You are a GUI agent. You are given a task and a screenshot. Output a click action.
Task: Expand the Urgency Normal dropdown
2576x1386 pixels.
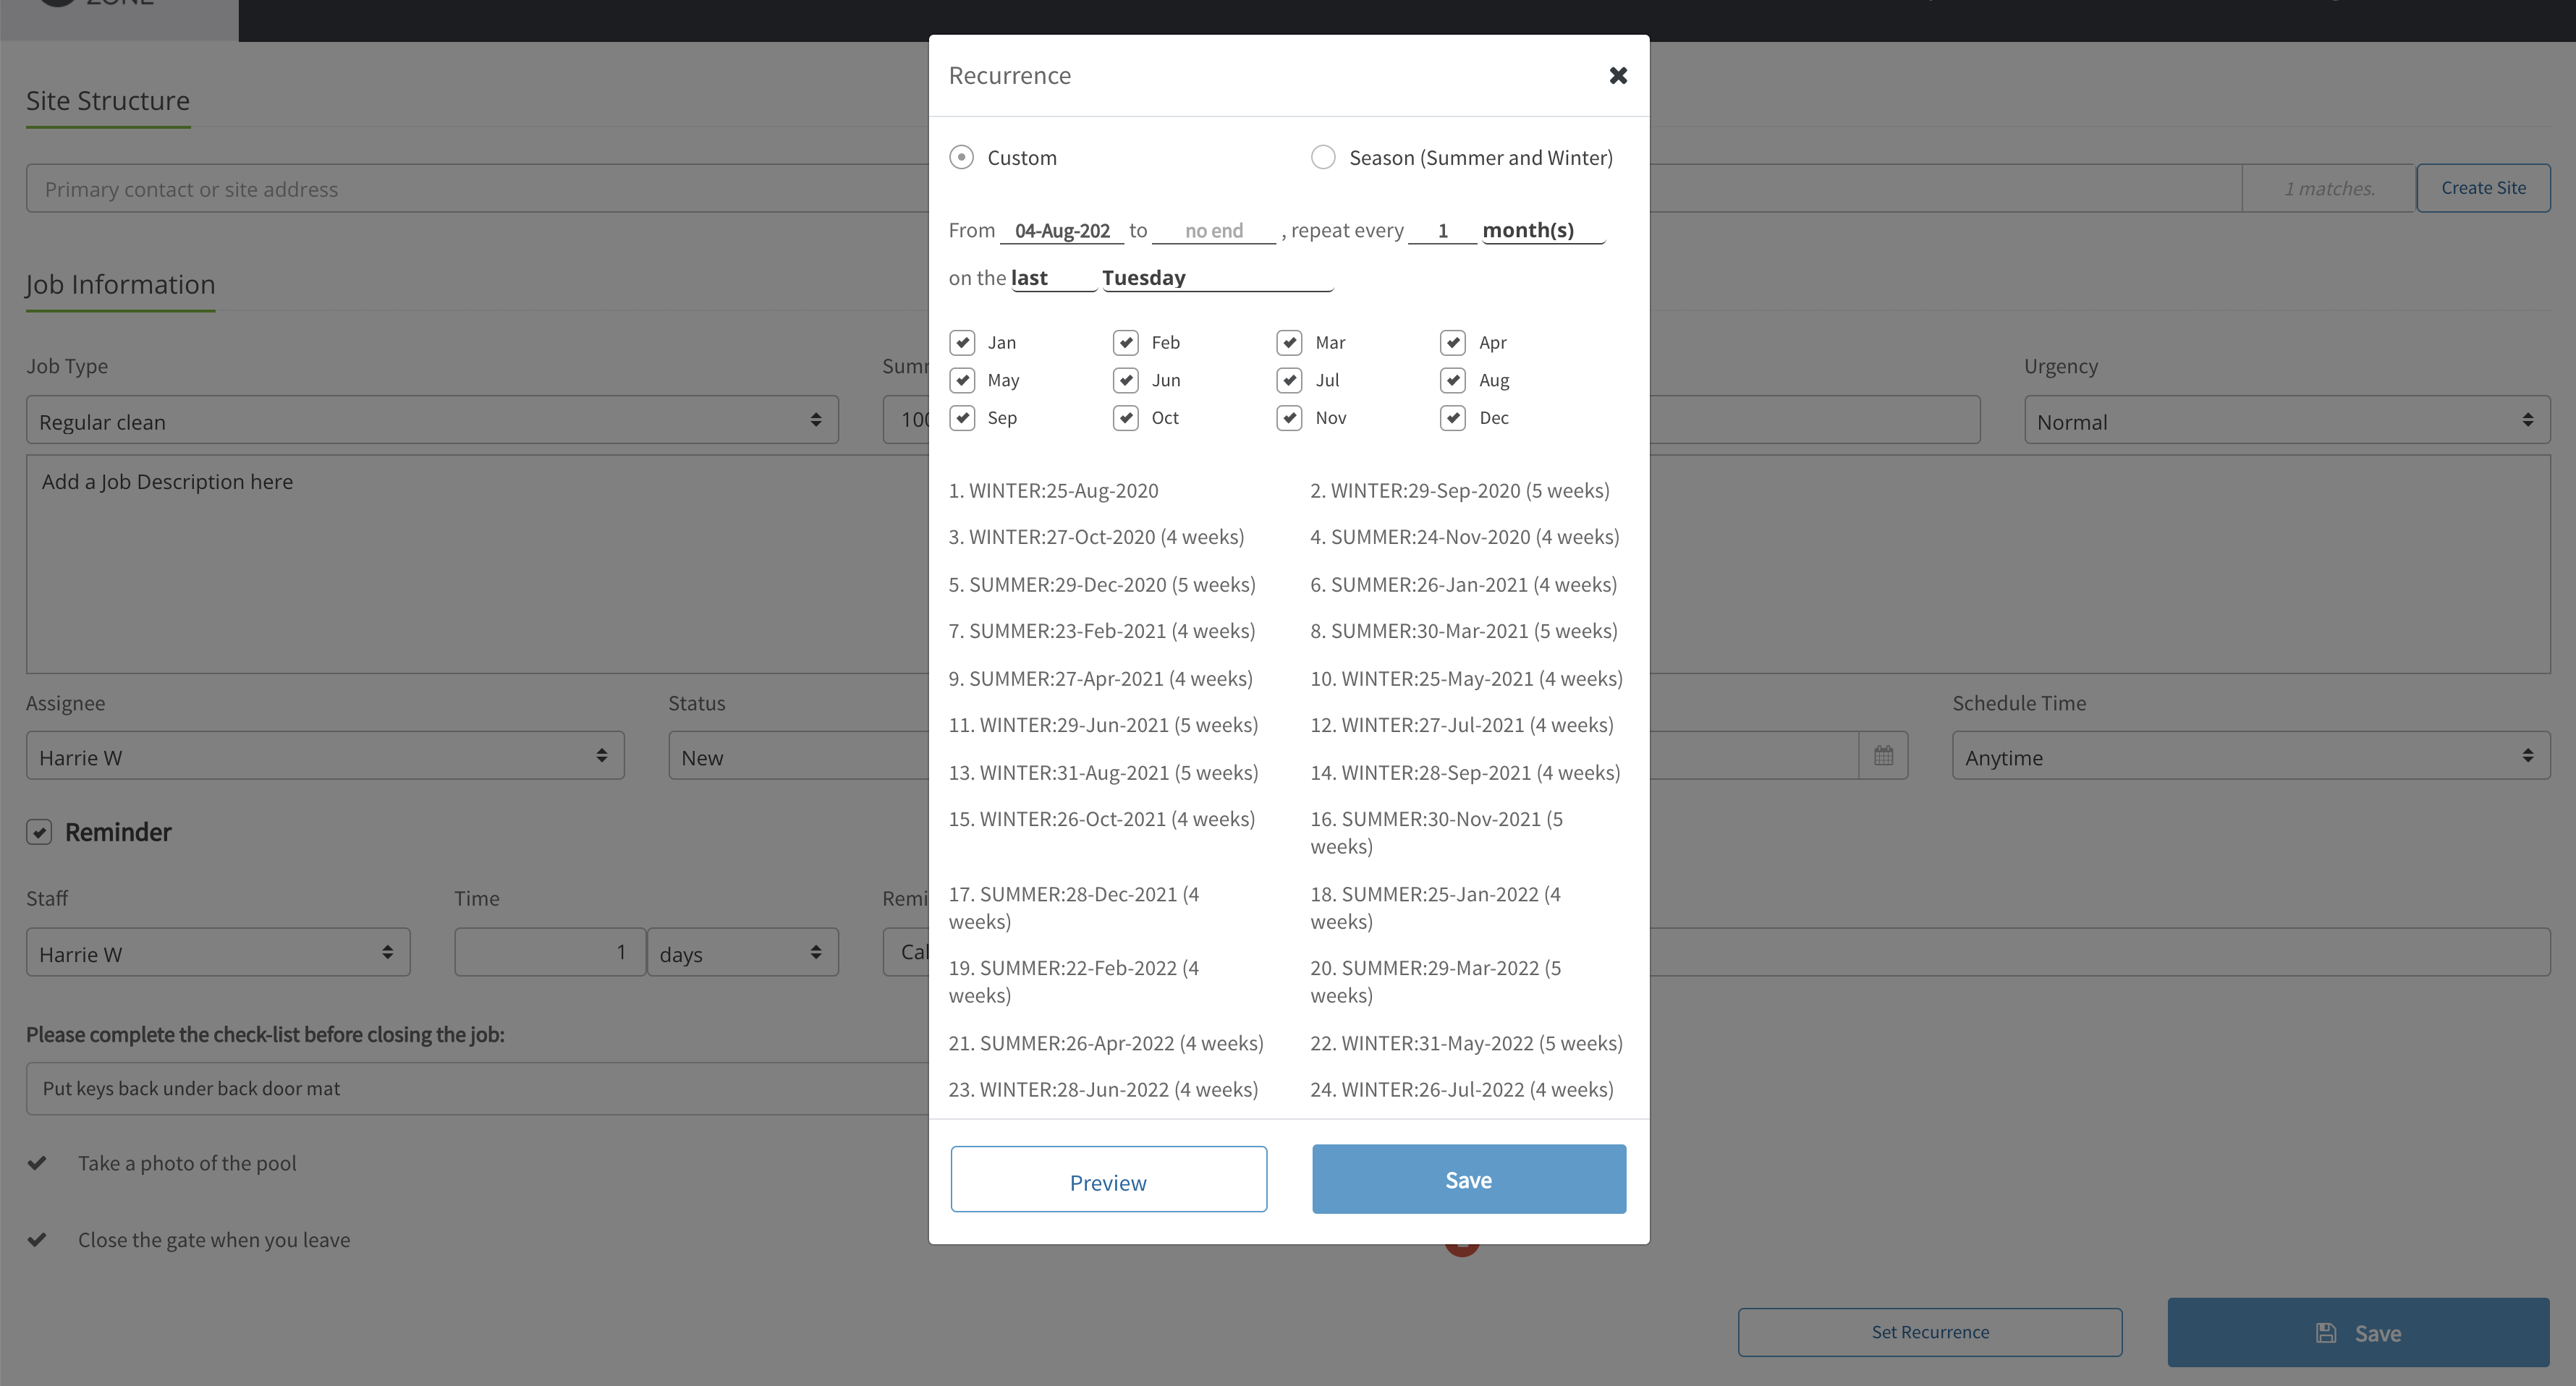click(2287, 421)
